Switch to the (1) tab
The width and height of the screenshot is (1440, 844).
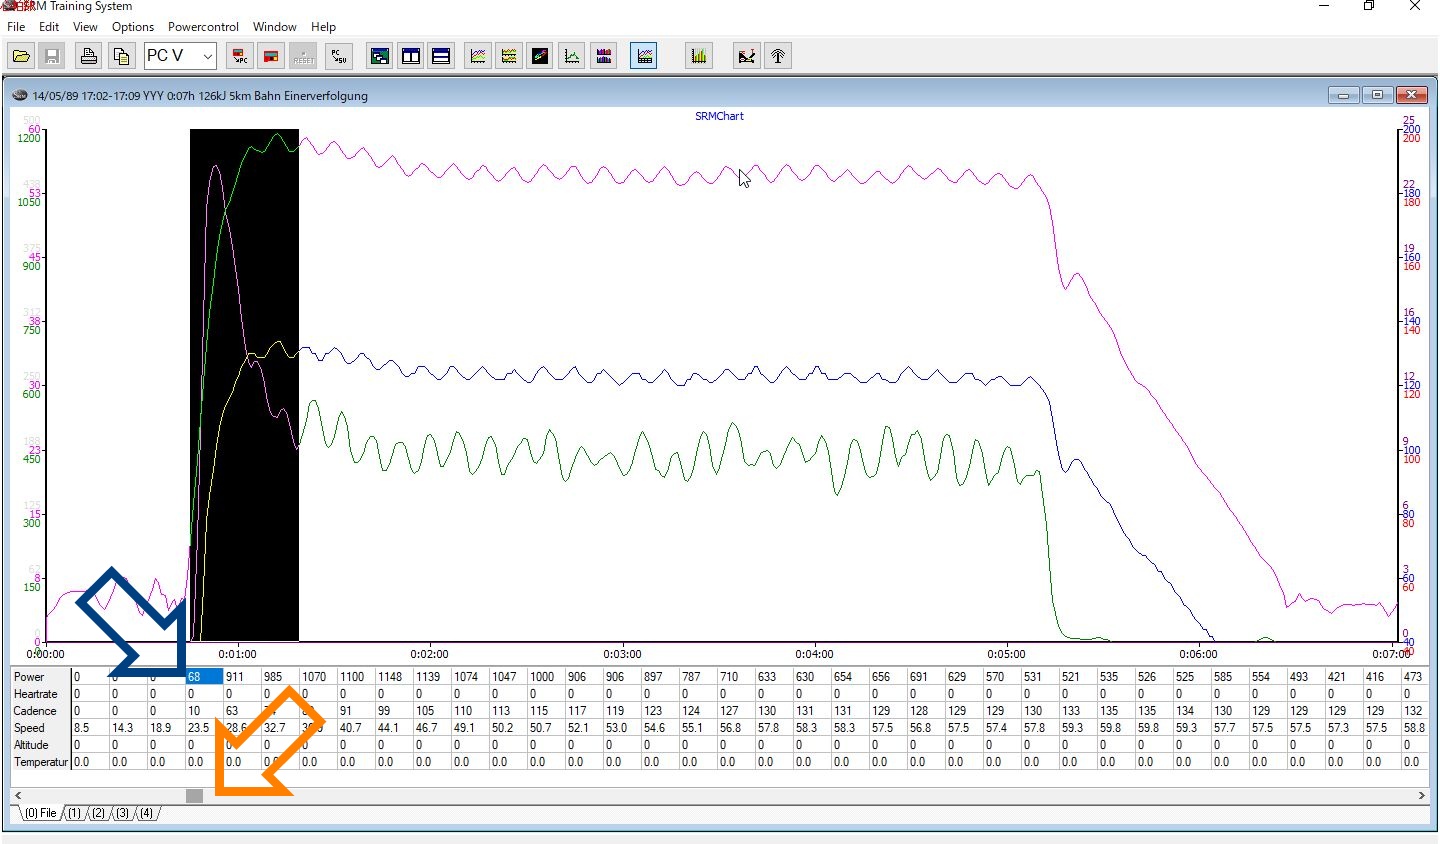74,813
